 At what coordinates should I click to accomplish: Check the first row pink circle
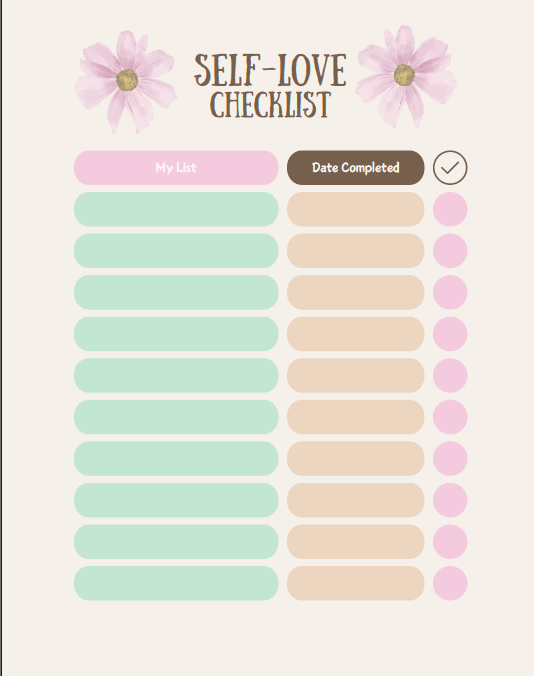[450, 209]
